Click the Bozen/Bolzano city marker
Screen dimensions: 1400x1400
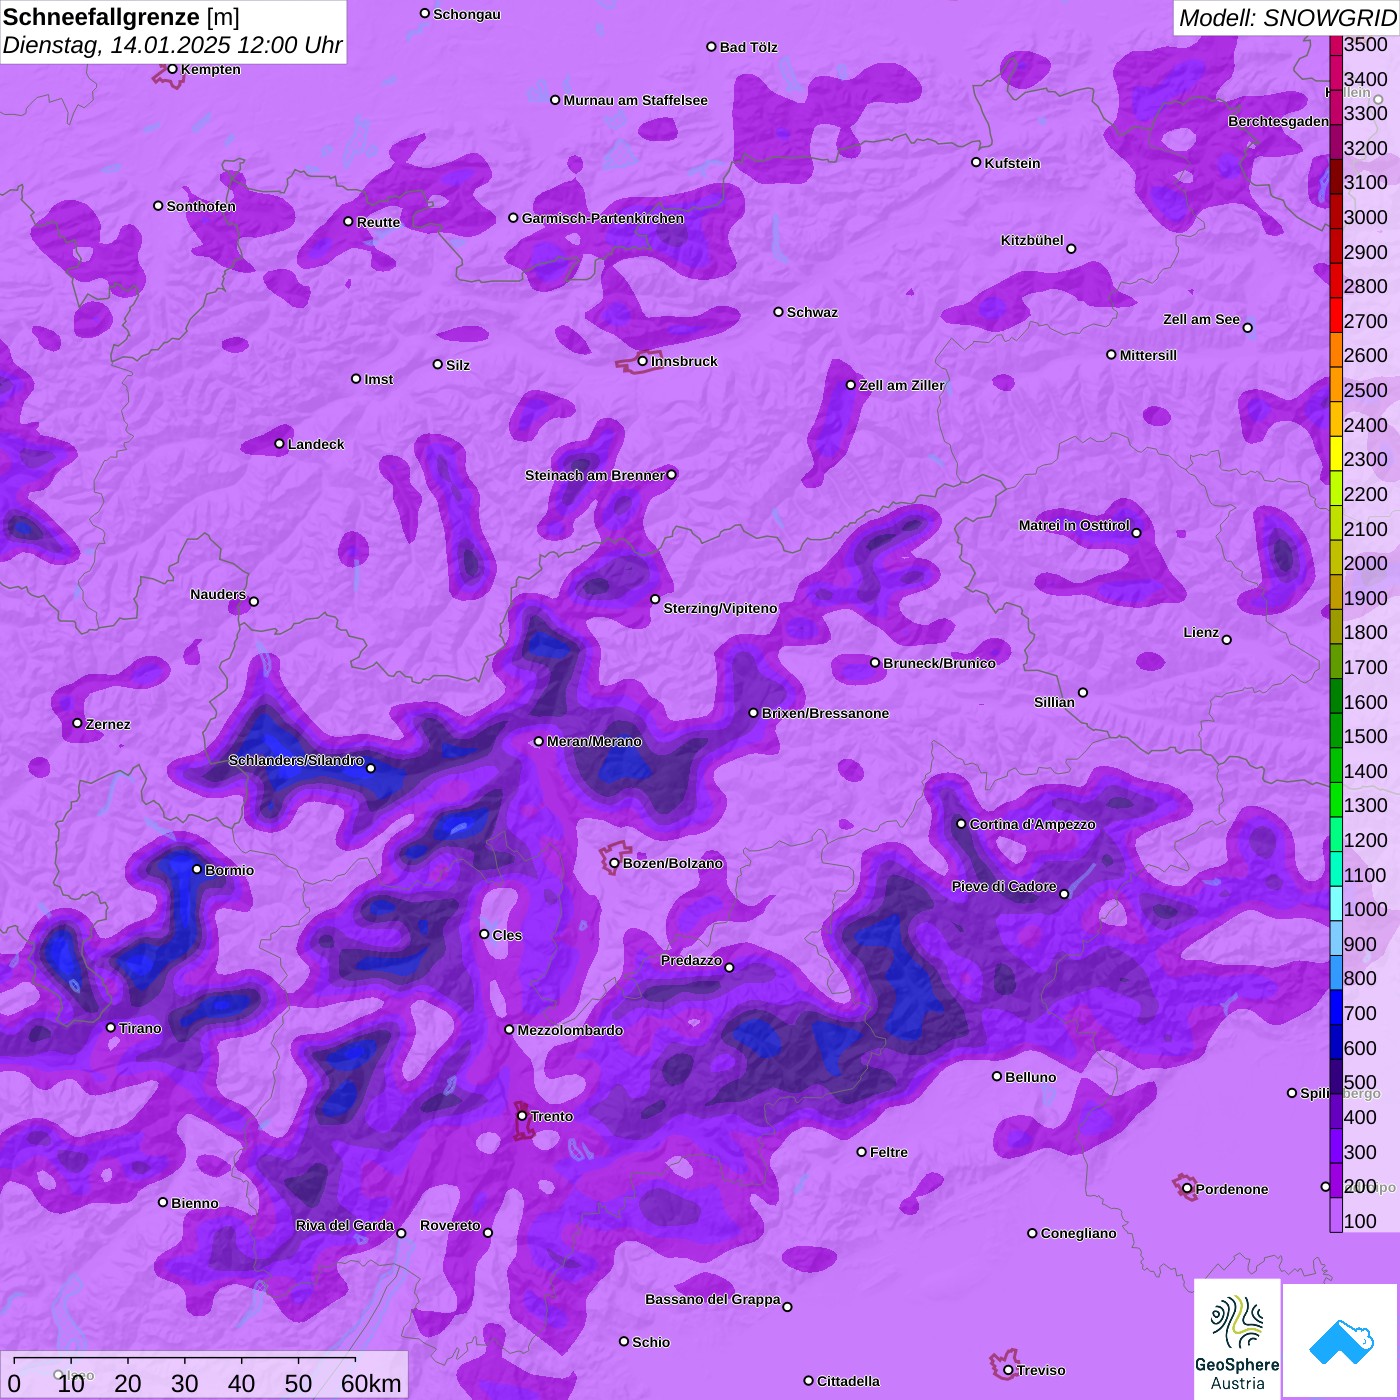point(614,863)
